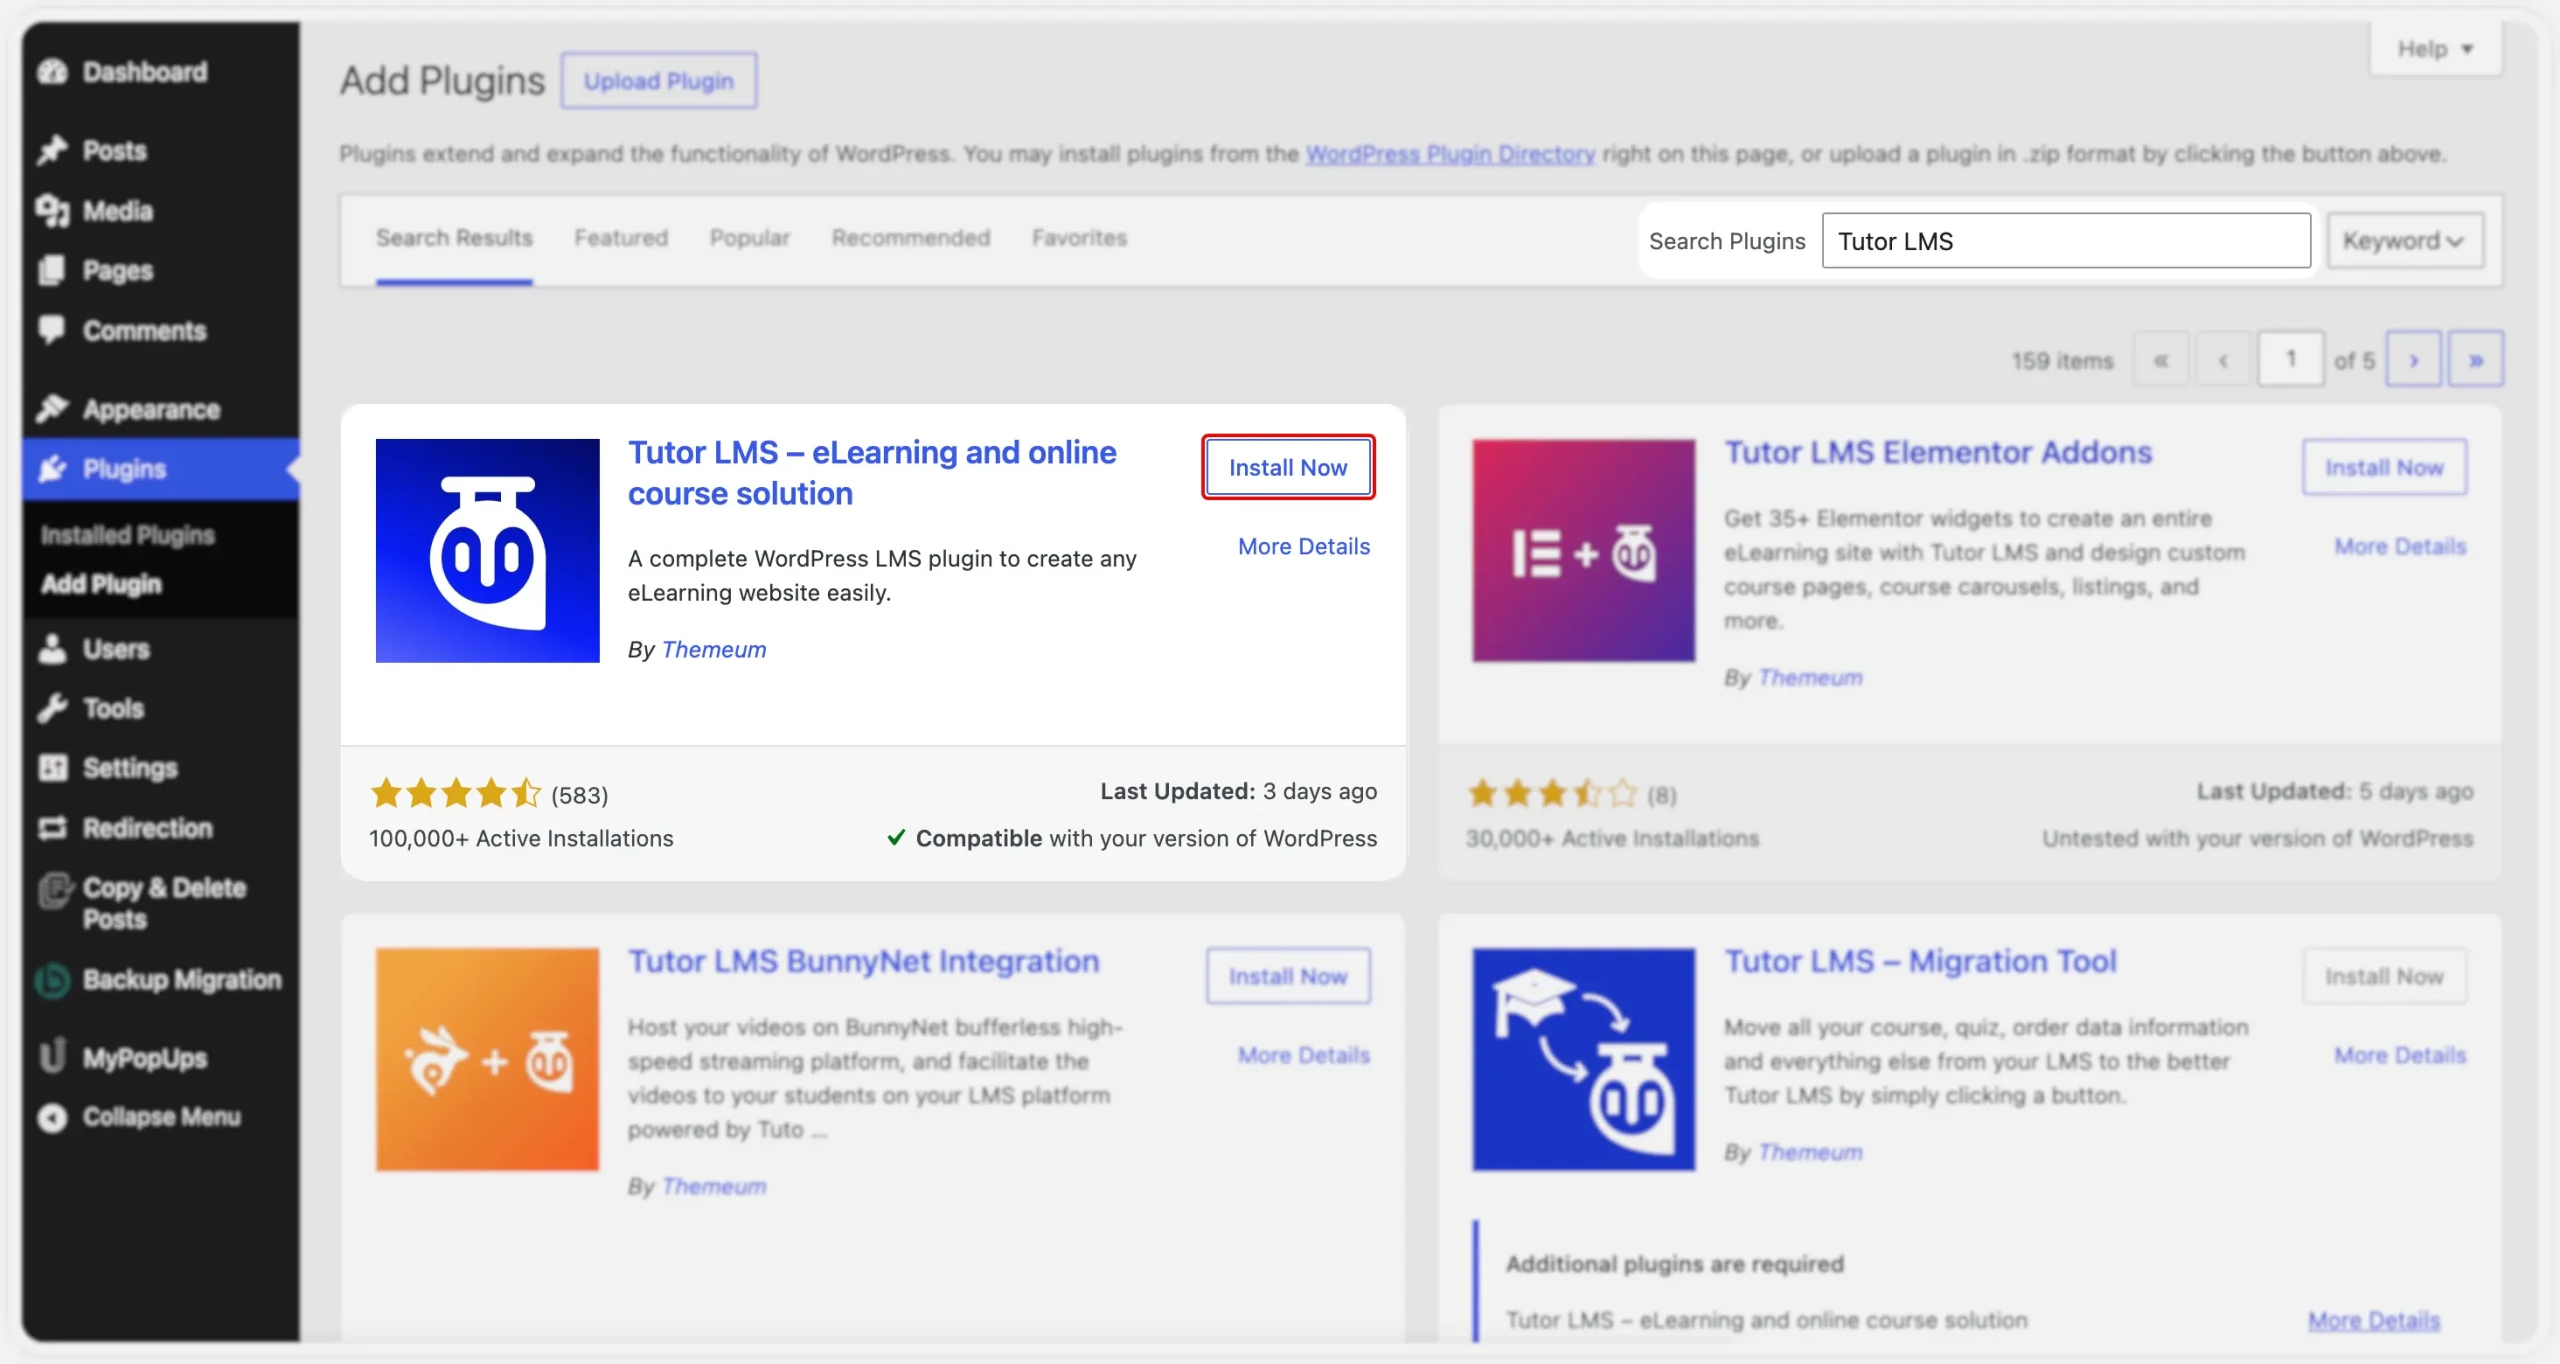This screenshot has width=2560, height=1364.
Task: Open Add Plugin submenu item
Action: tap(101, 584)
